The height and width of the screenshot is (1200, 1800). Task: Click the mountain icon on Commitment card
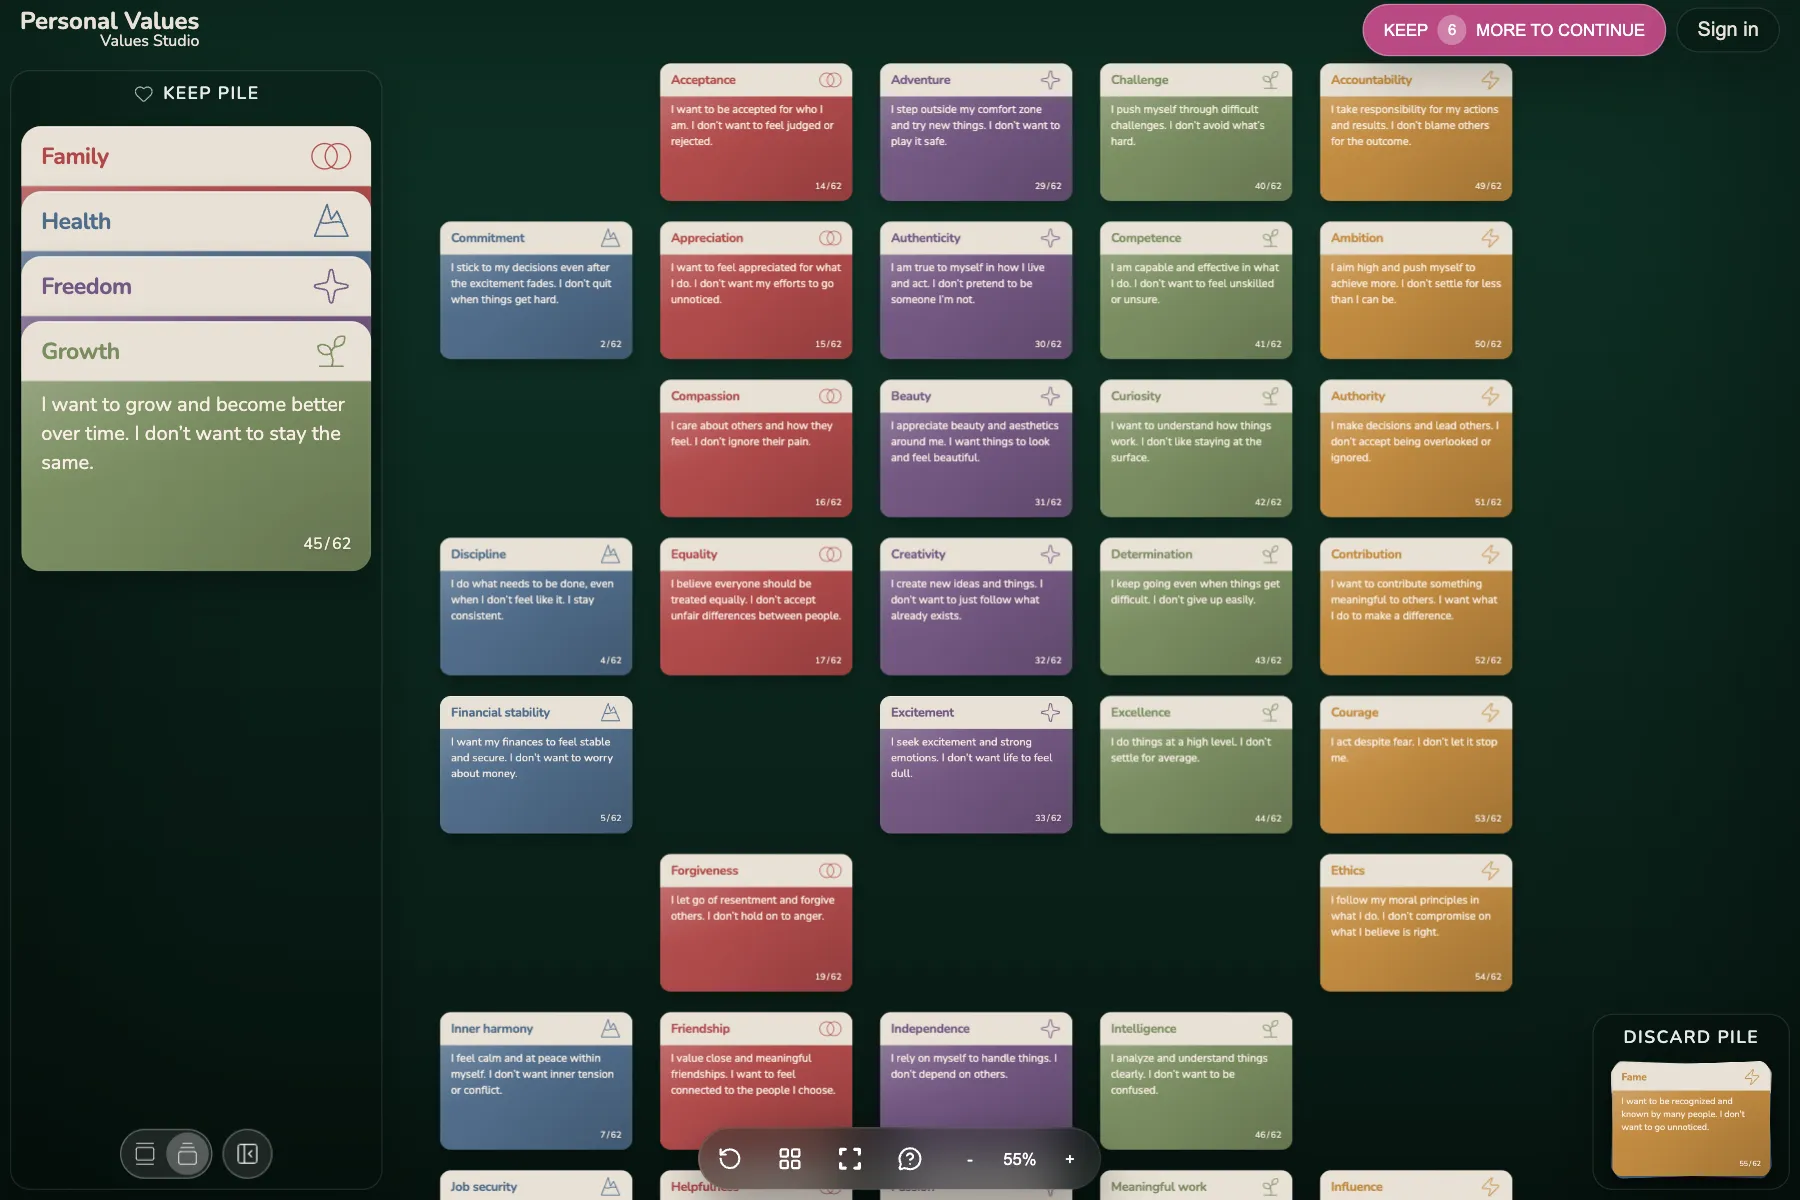pyautogui.click(x=610, y=238)
